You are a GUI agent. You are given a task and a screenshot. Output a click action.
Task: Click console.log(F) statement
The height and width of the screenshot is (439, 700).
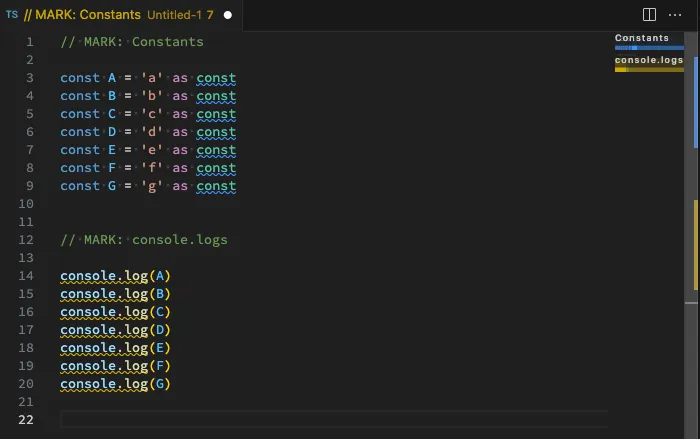click(116, 366)
